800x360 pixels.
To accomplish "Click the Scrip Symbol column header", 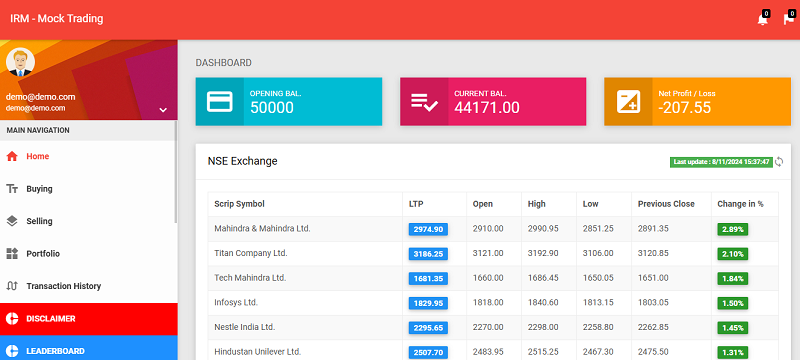I will pos(239,204).
